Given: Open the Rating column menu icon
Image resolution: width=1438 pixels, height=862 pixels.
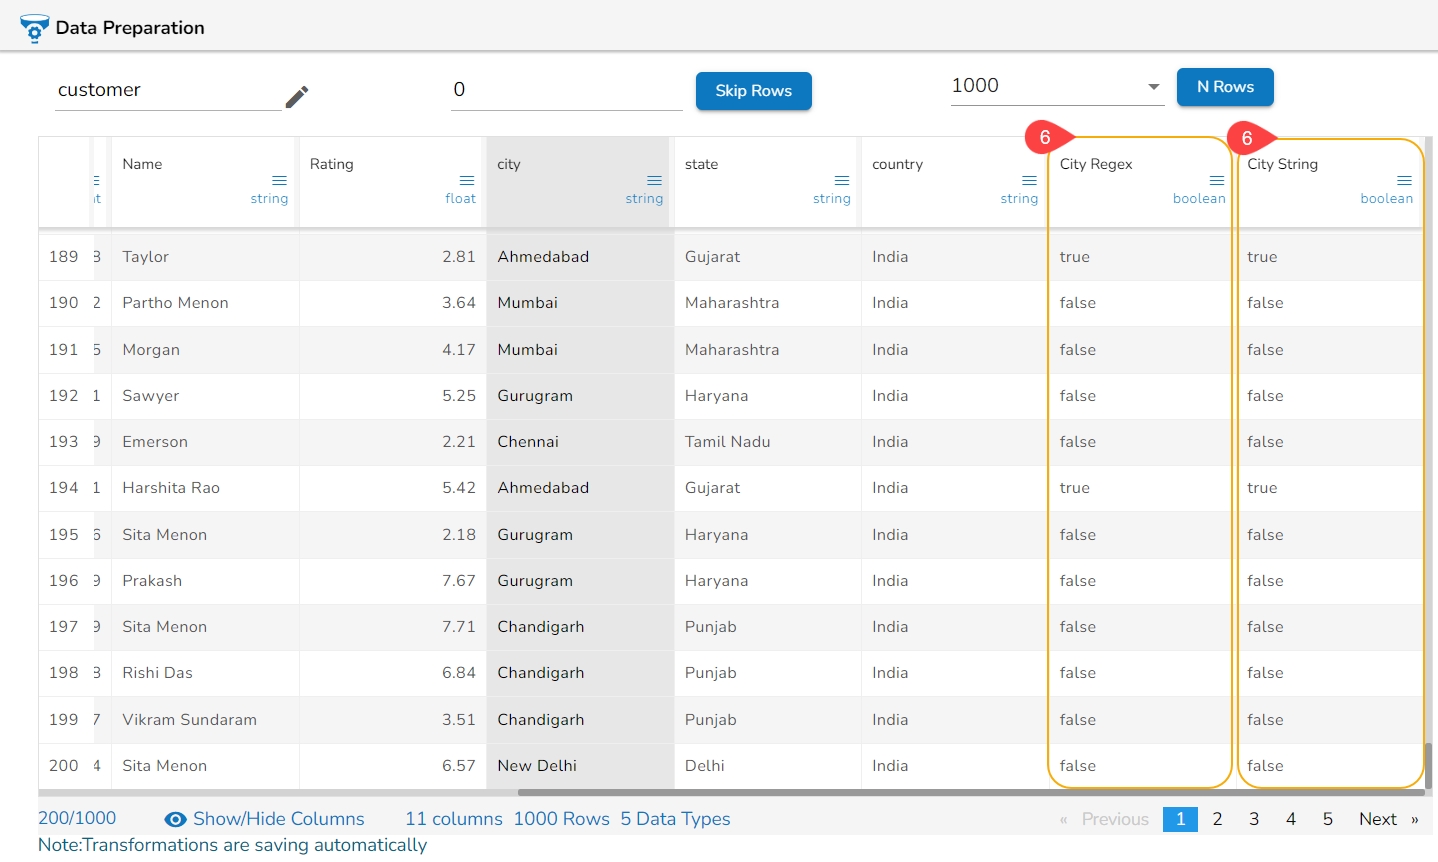Looking at the screenshot, I should pyautogui.click(x=466, y=181).
